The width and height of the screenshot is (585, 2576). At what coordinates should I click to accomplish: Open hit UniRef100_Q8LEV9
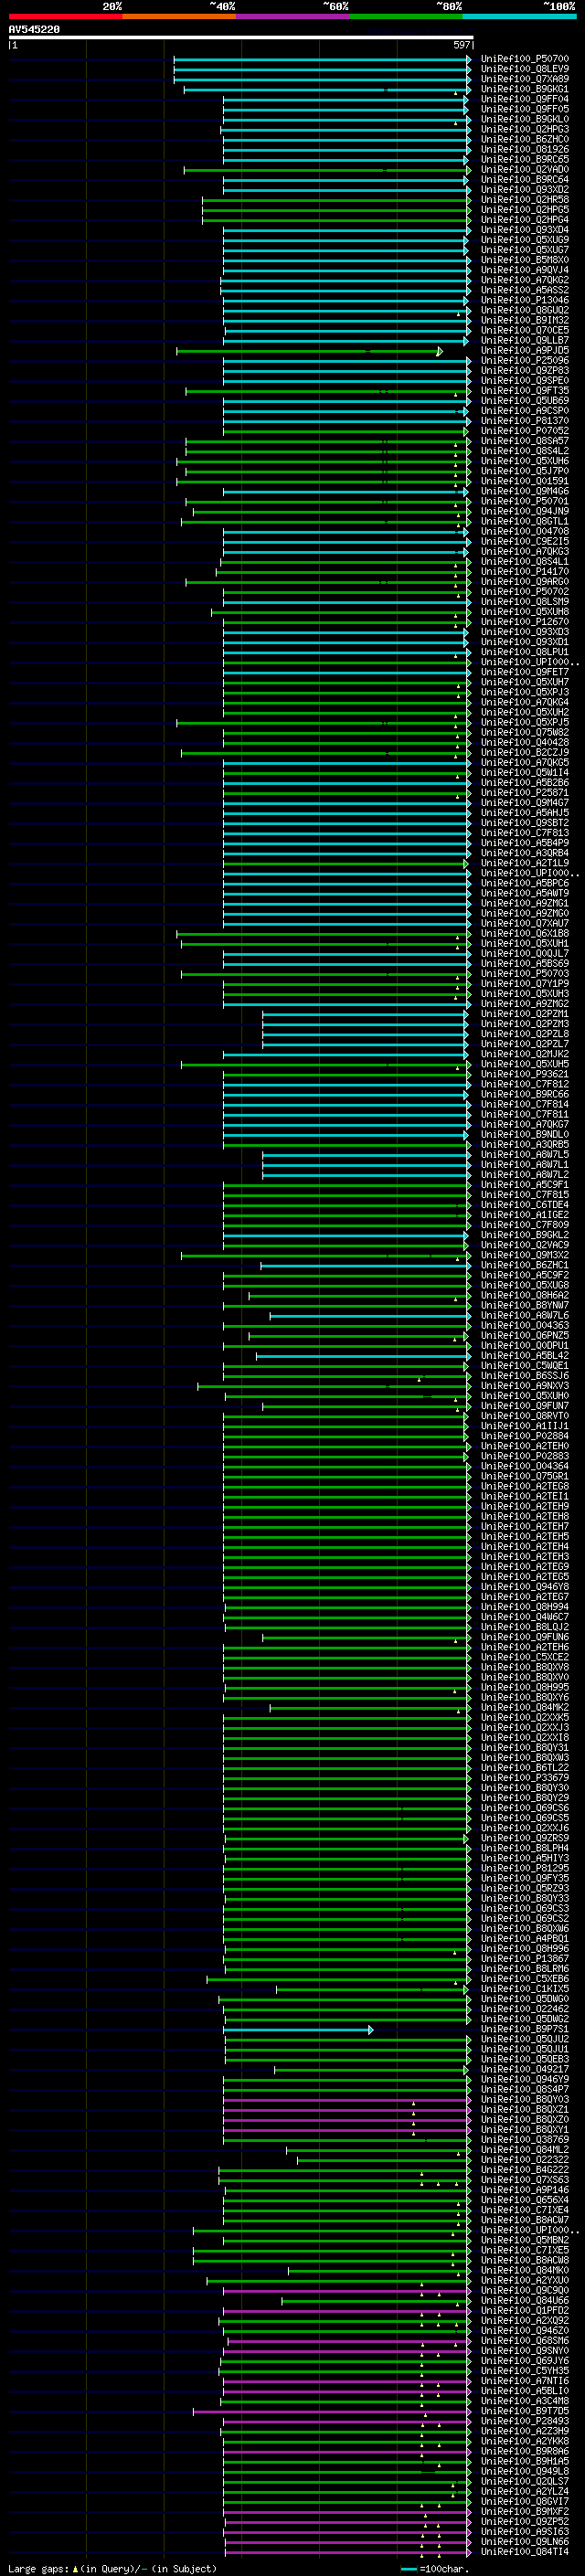pyautogui.click(x=525, y=69)
